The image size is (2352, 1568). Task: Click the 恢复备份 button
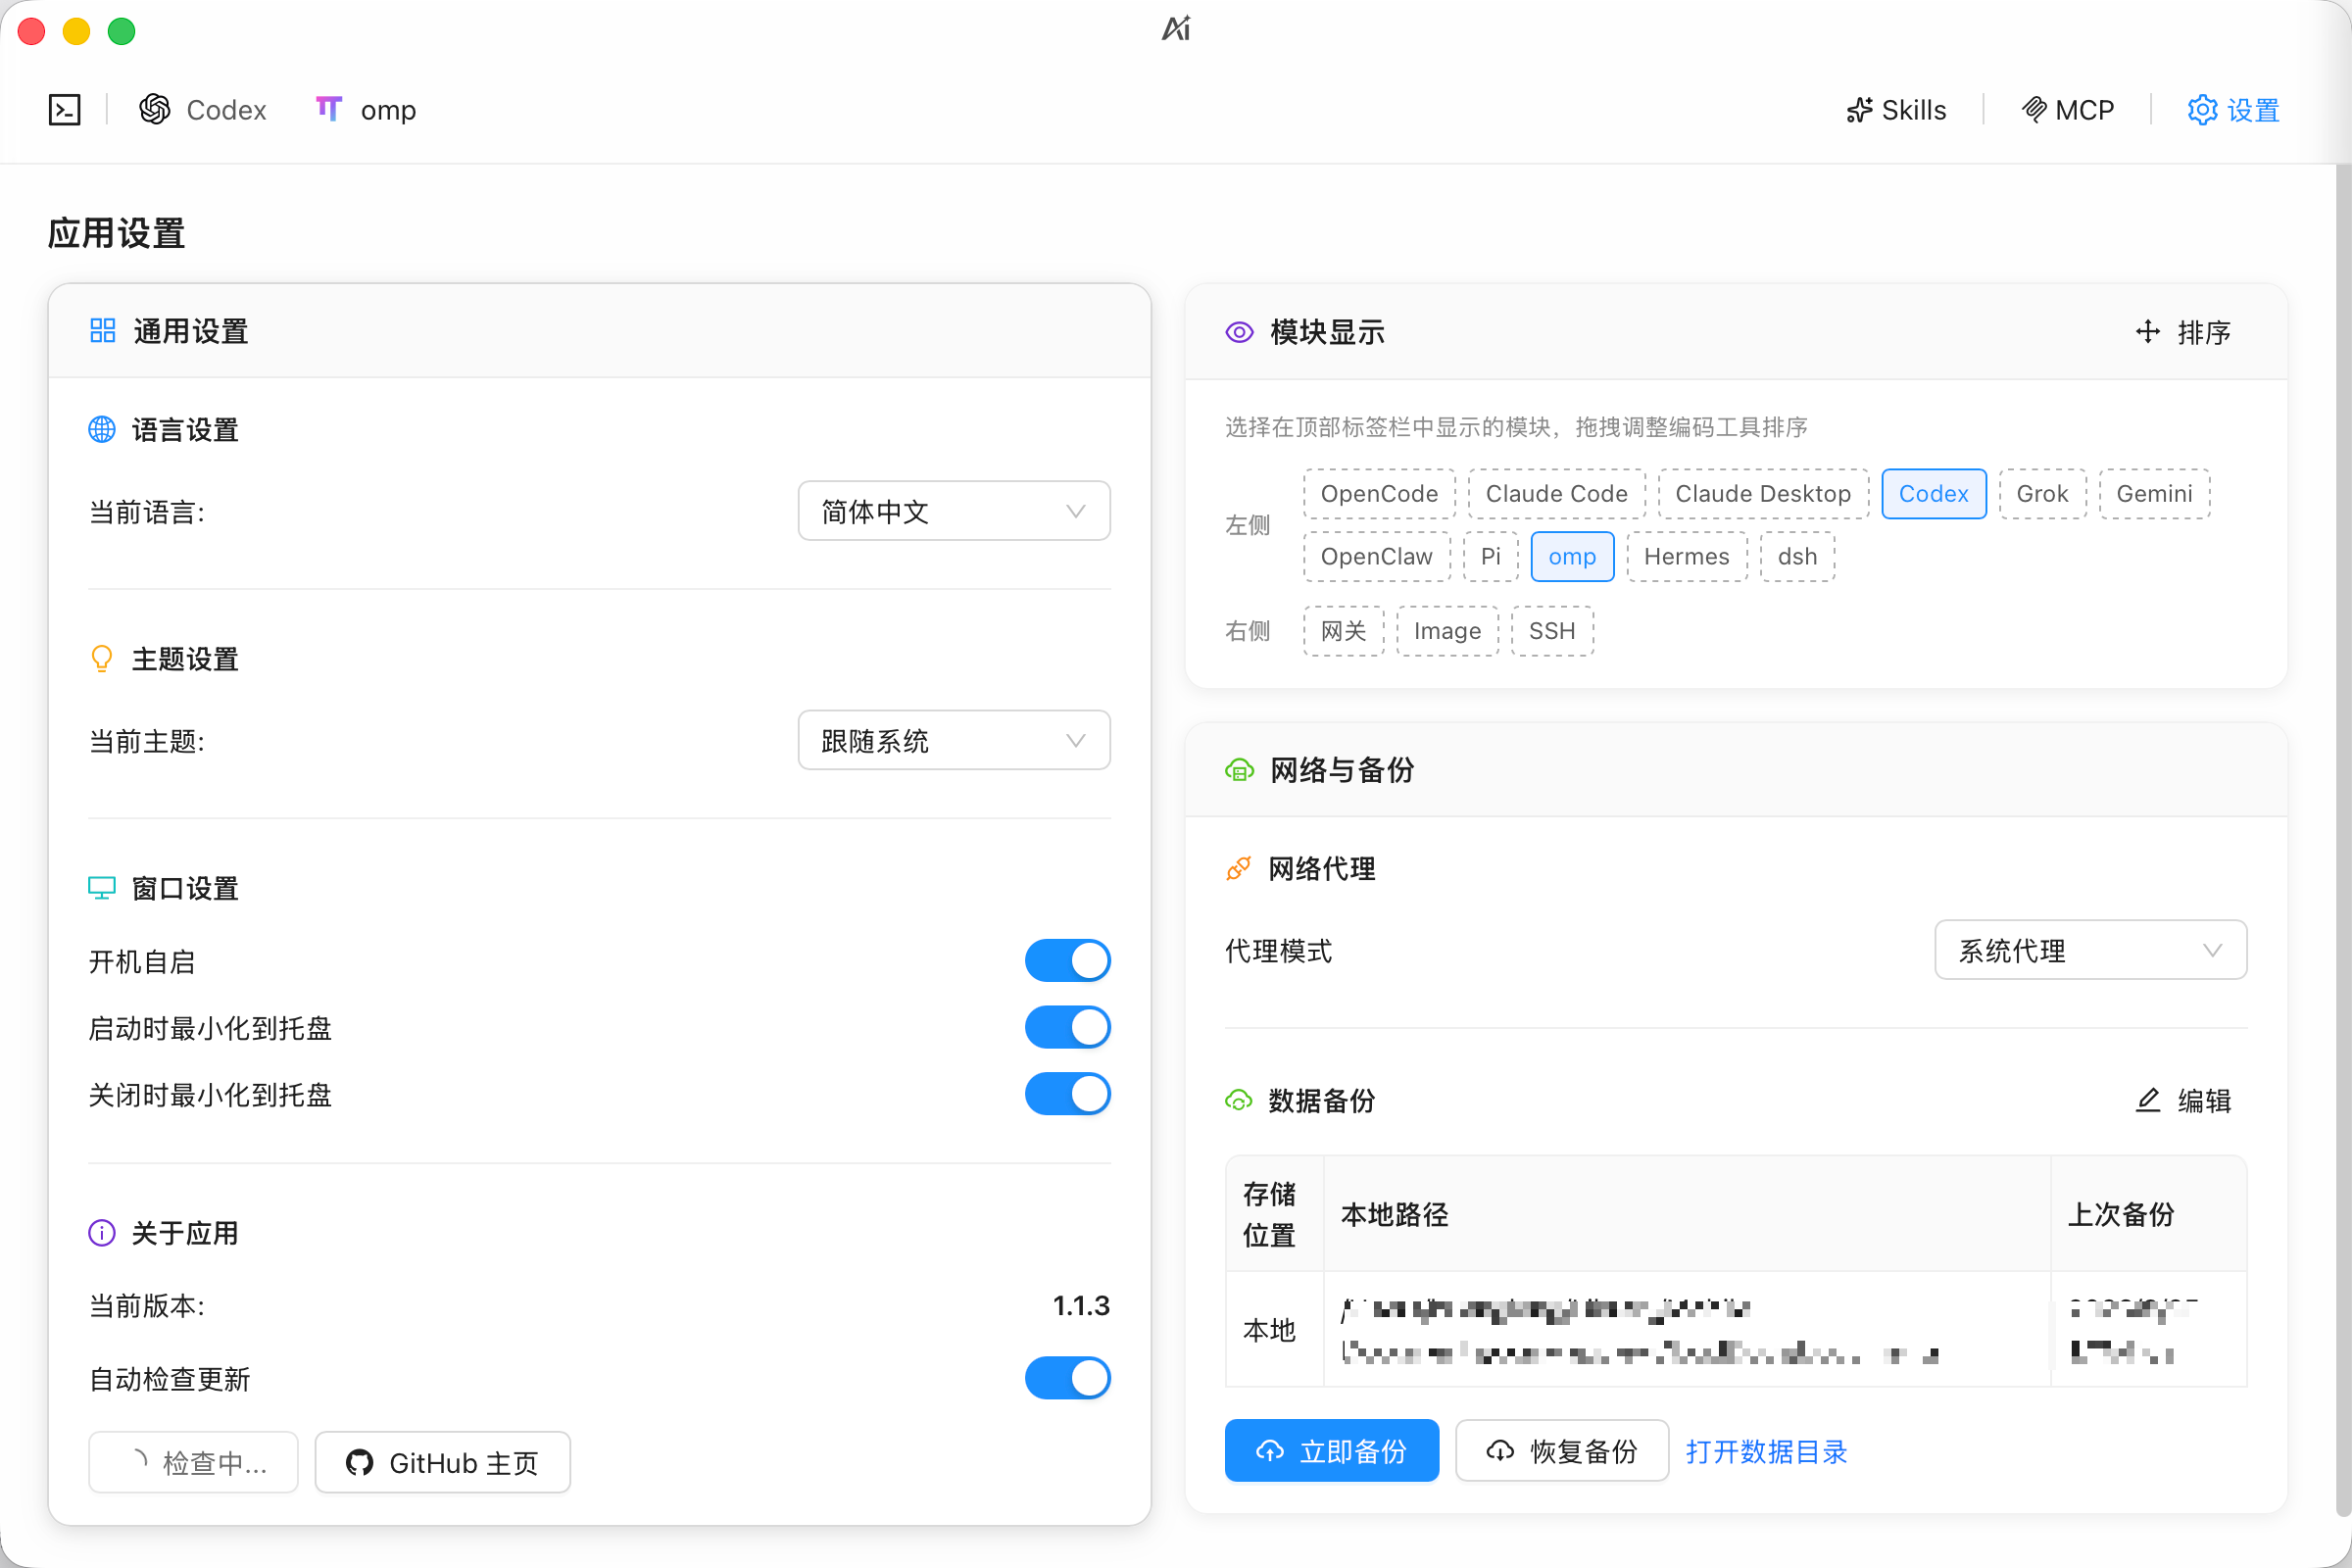click(x=1562, y=1451)
